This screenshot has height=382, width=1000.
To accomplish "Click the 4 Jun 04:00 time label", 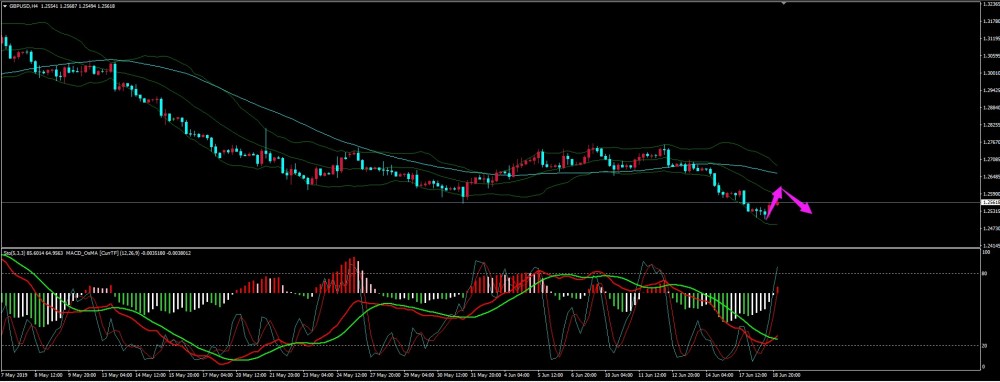I will point(517,375).
